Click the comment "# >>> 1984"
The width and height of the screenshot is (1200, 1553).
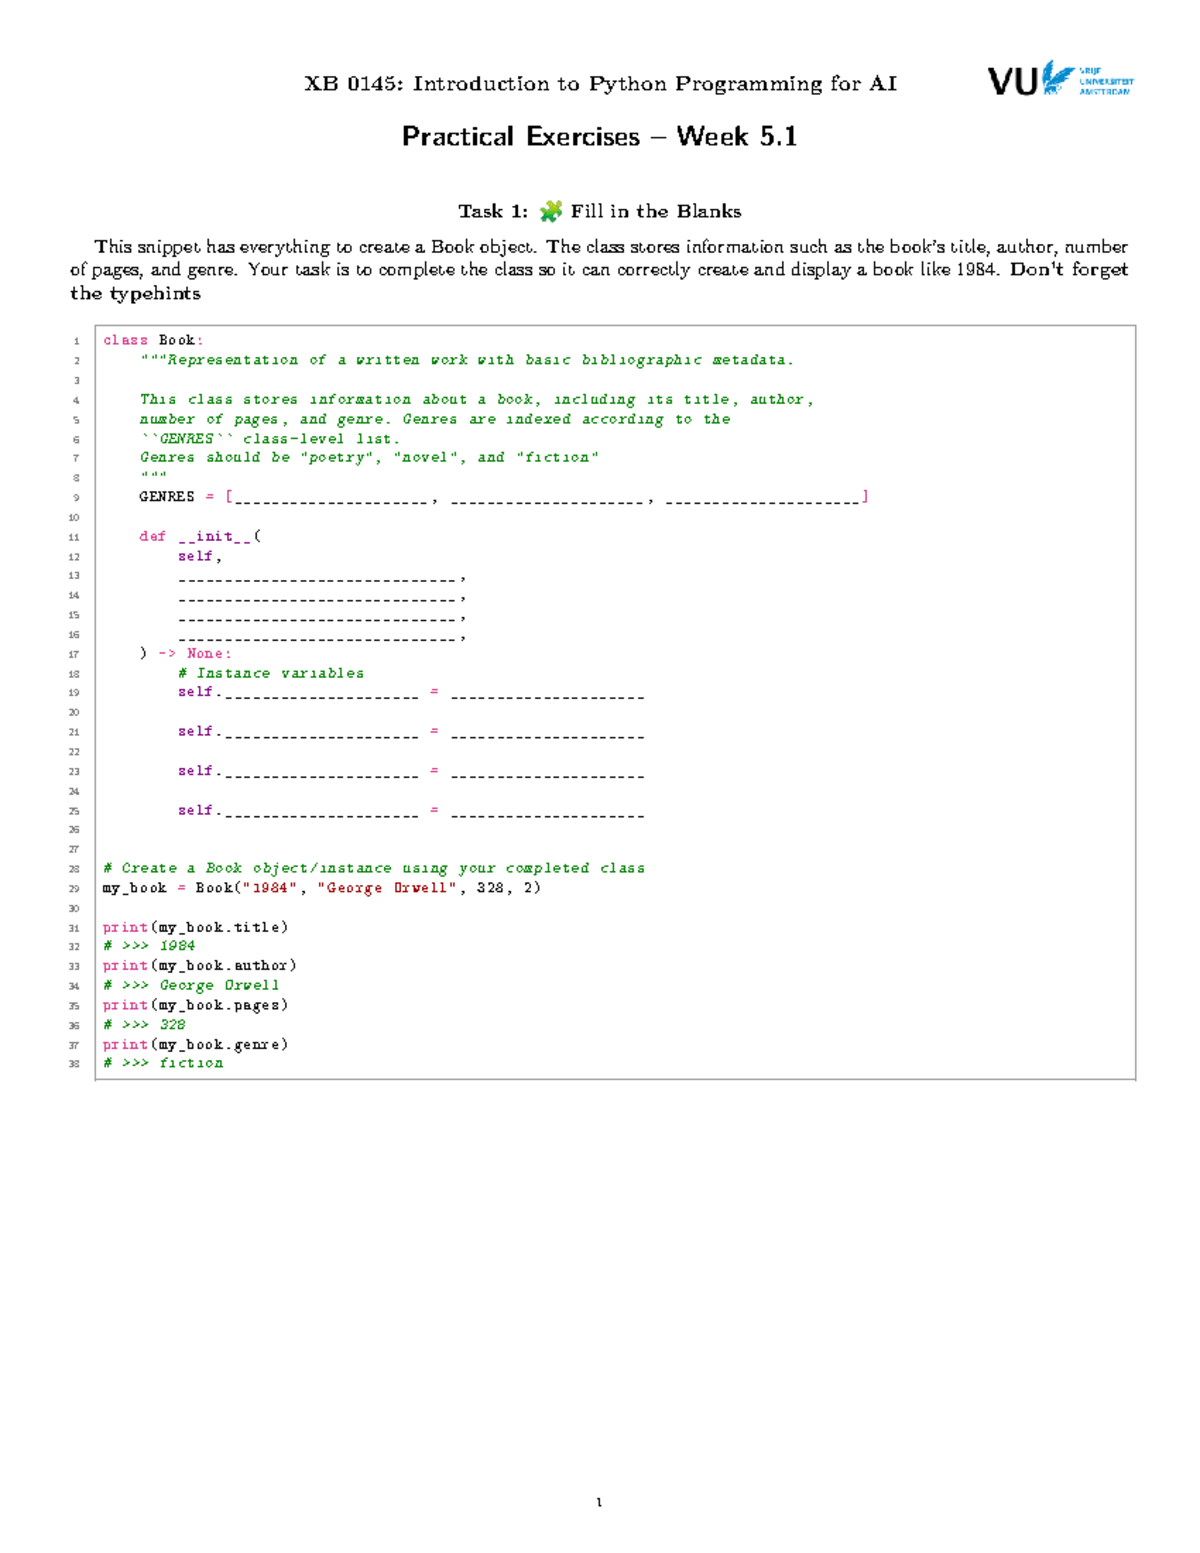(x=149, y=946)
